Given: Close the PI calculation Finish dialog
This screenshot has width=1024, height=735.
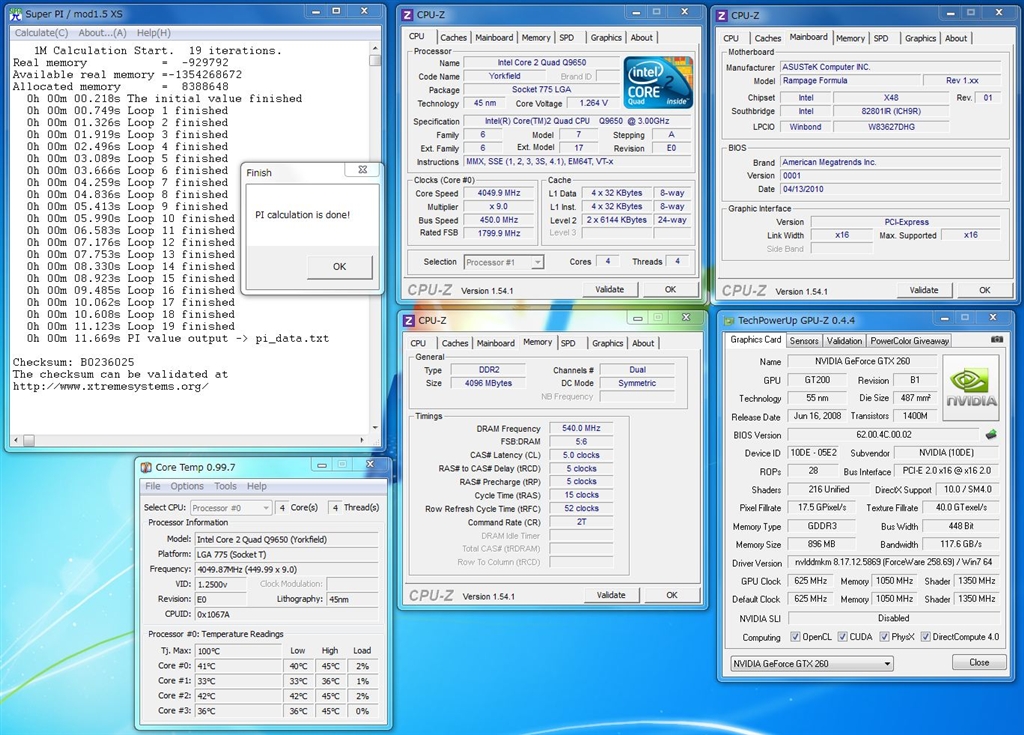Looking at the screenshot, I should 361,171.
